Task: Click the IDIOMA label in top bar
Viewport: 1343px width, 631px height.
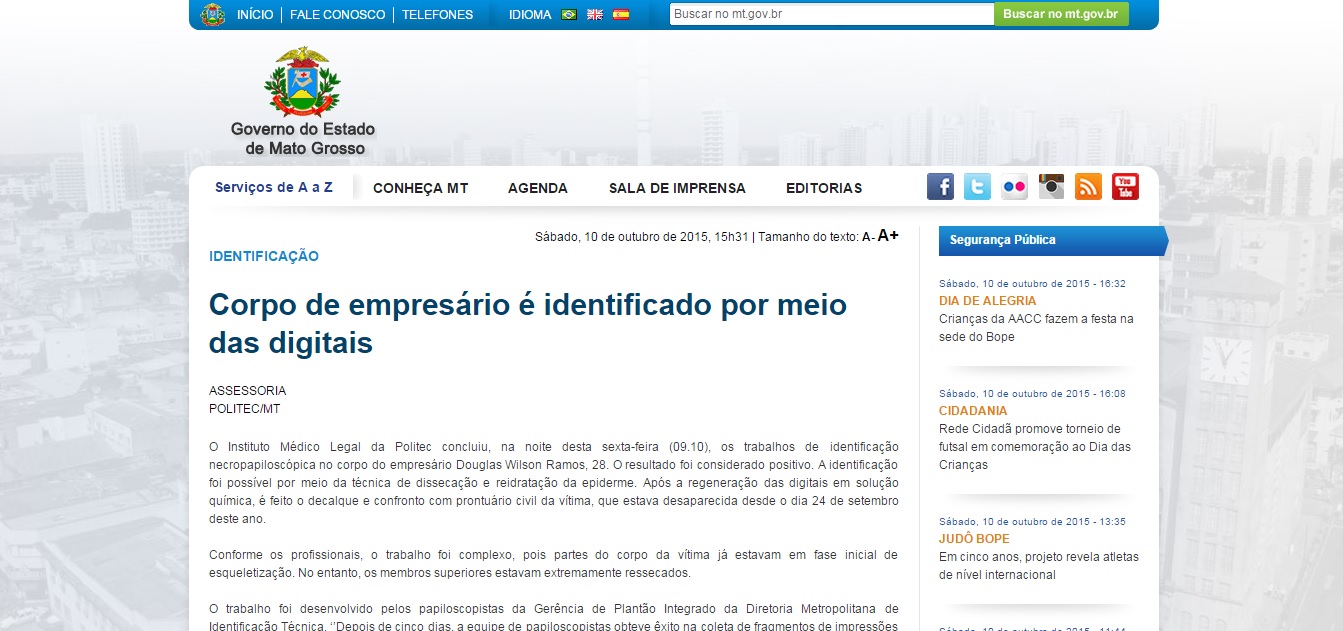Action: pyautogui.click(x=530, y=15)
